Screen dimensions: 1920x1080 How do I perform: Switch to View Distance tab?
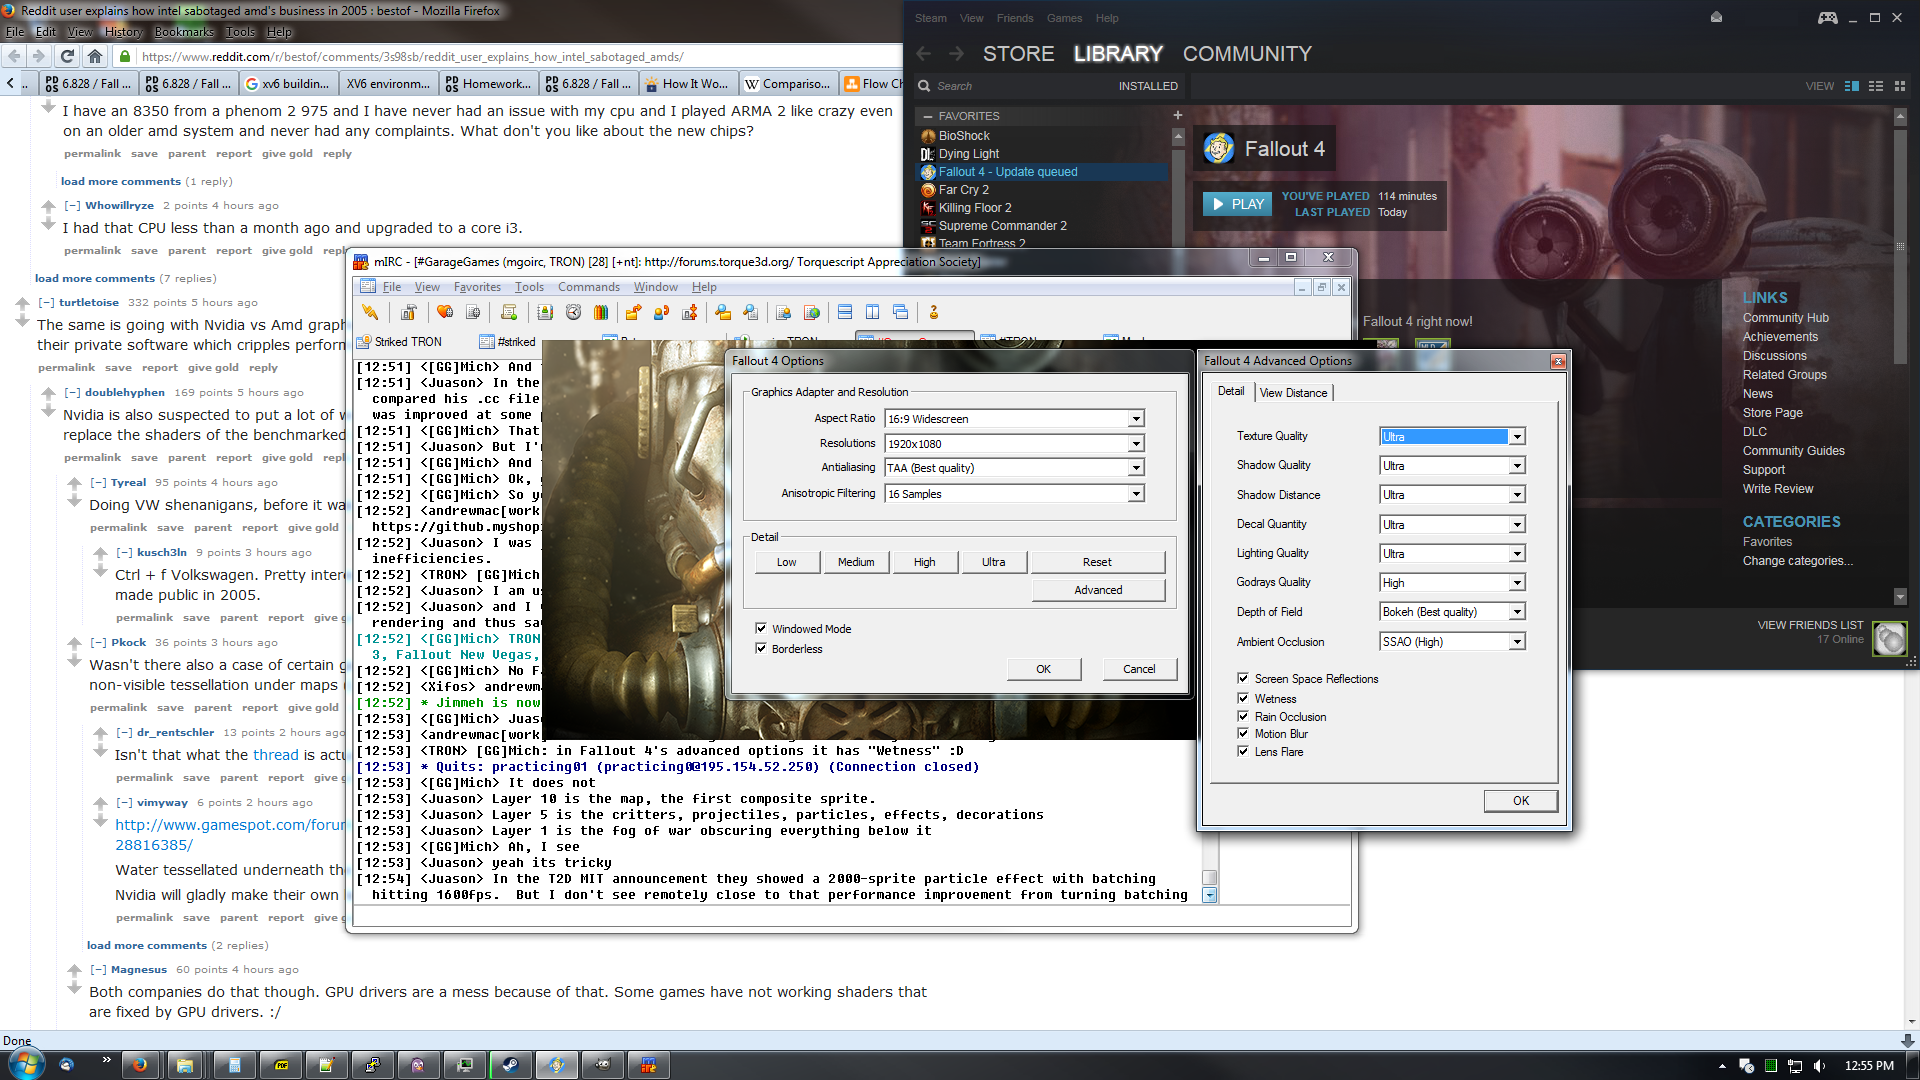tap(1293, 393)
